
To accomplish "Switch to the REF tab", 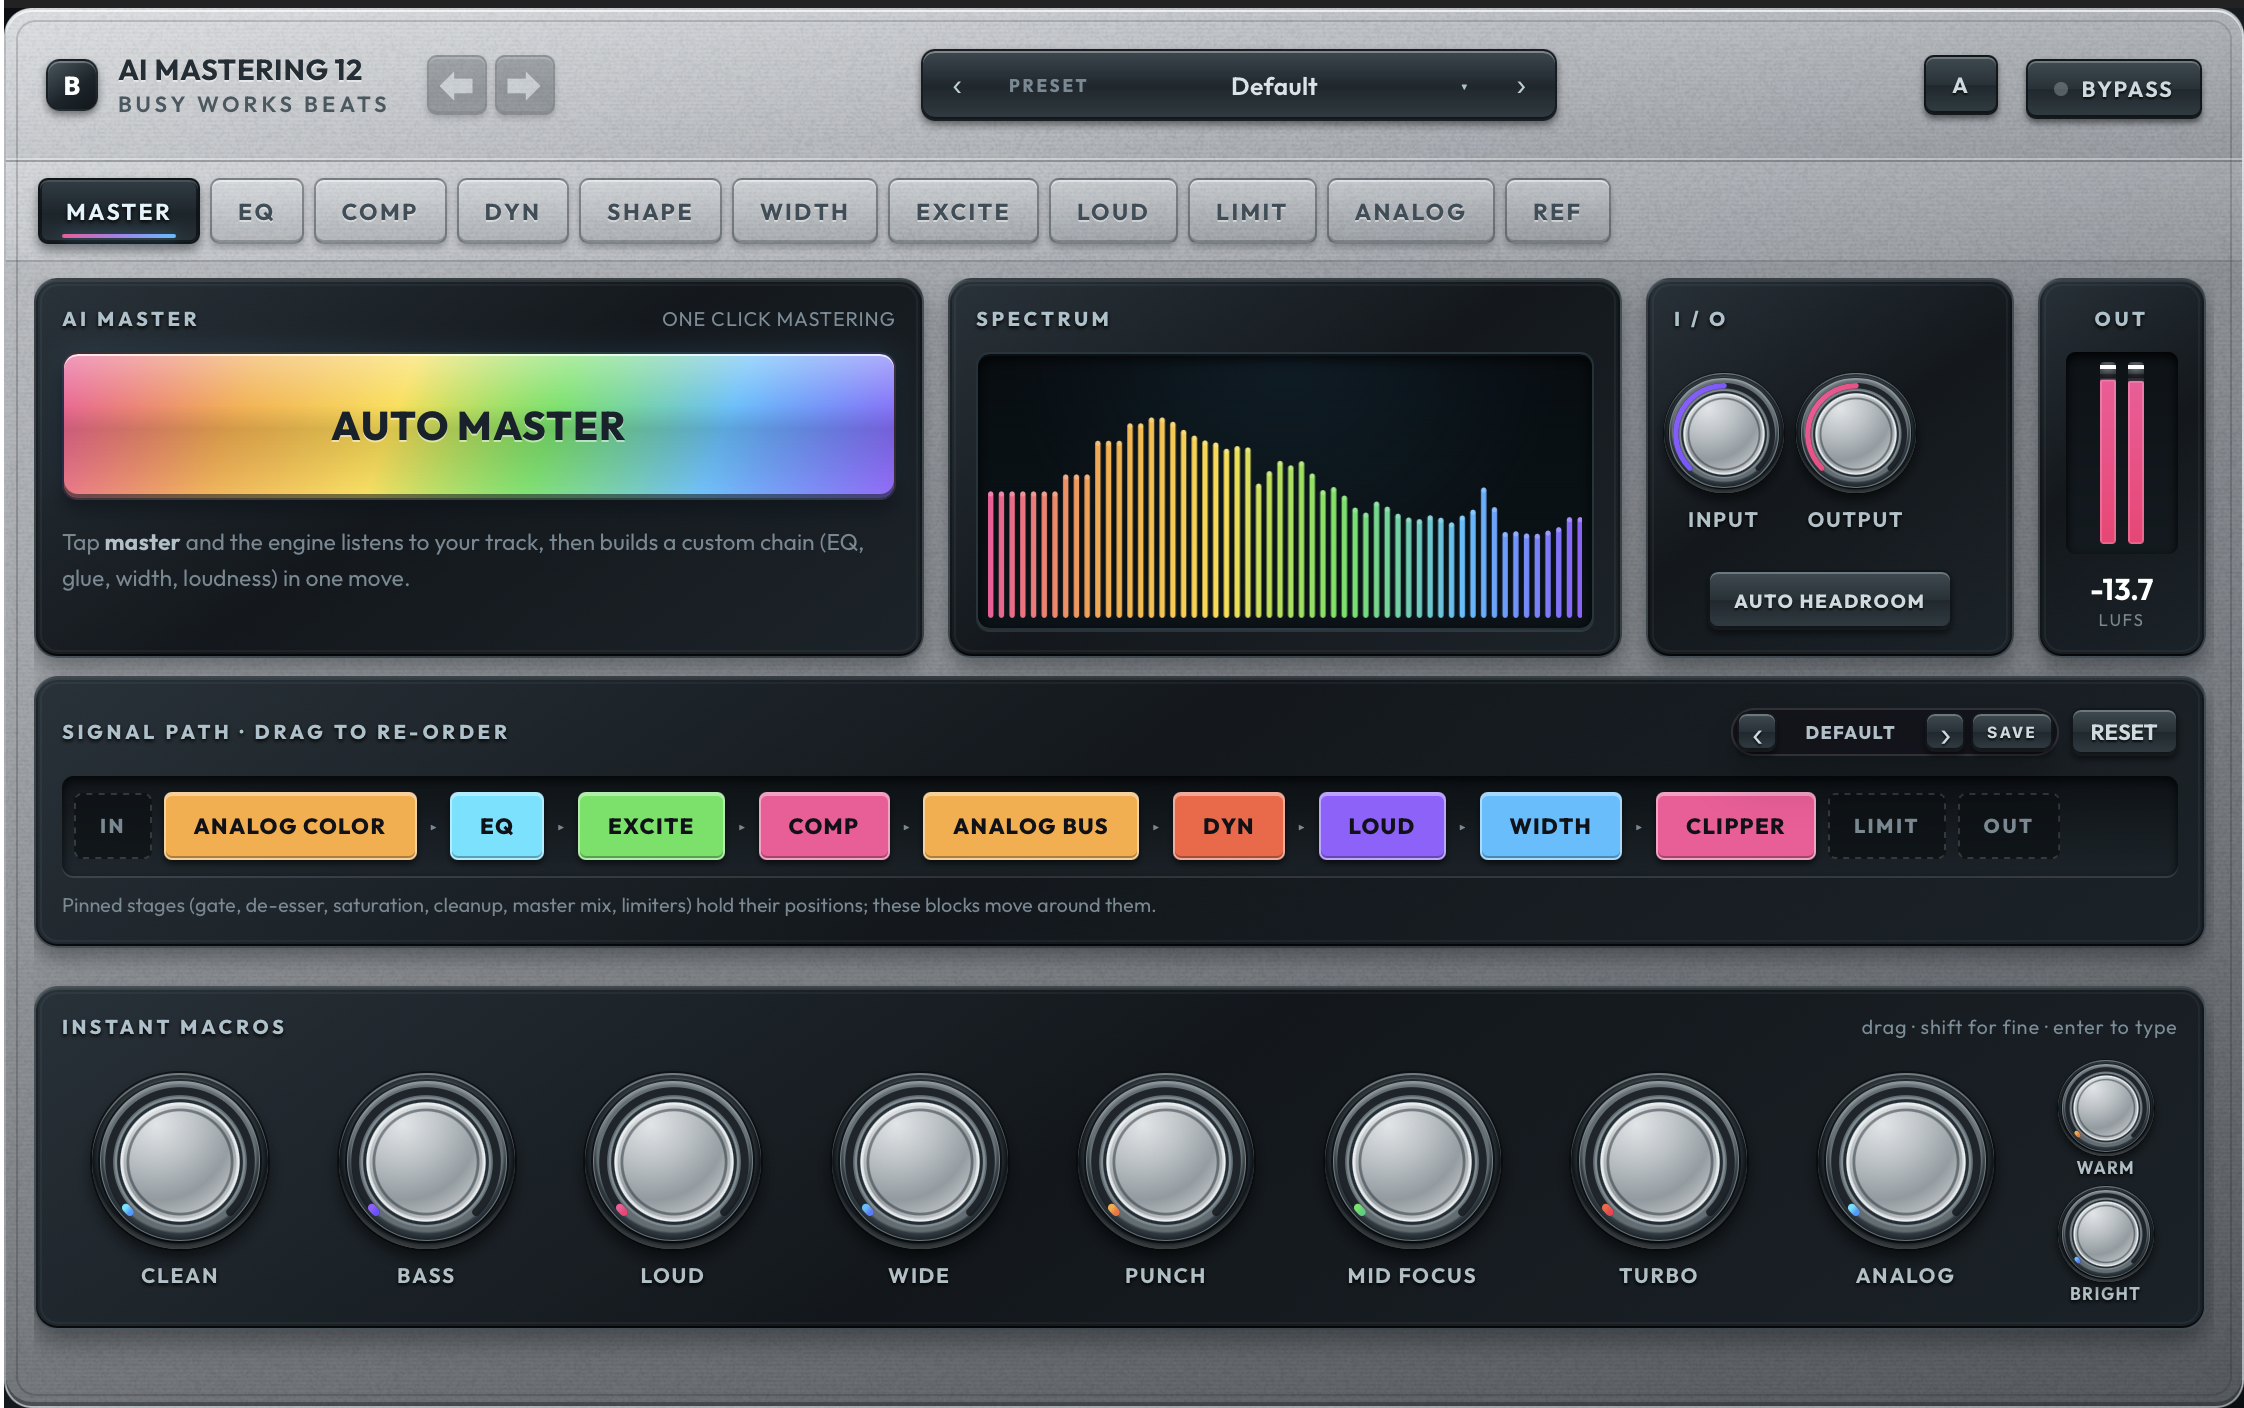I will 1557,211.
